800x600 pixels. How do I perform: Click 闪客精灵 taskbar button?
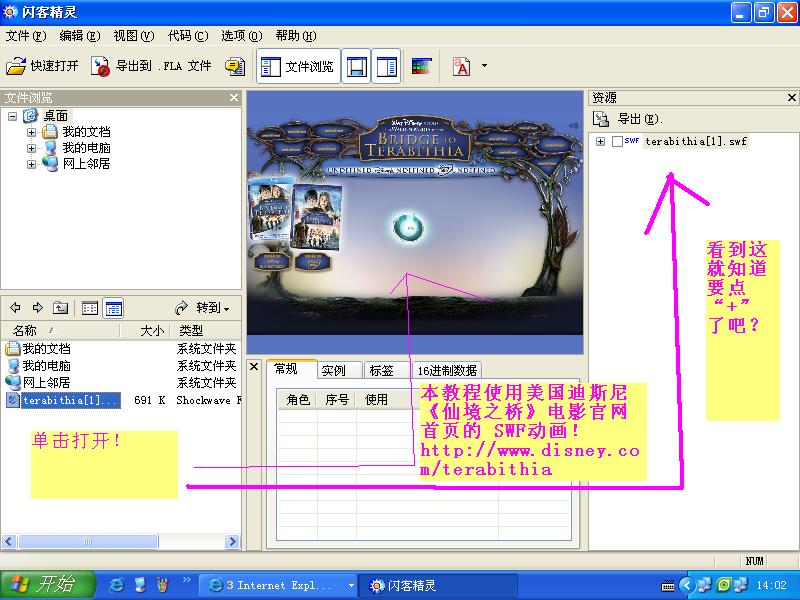click(x=438, y=585)
